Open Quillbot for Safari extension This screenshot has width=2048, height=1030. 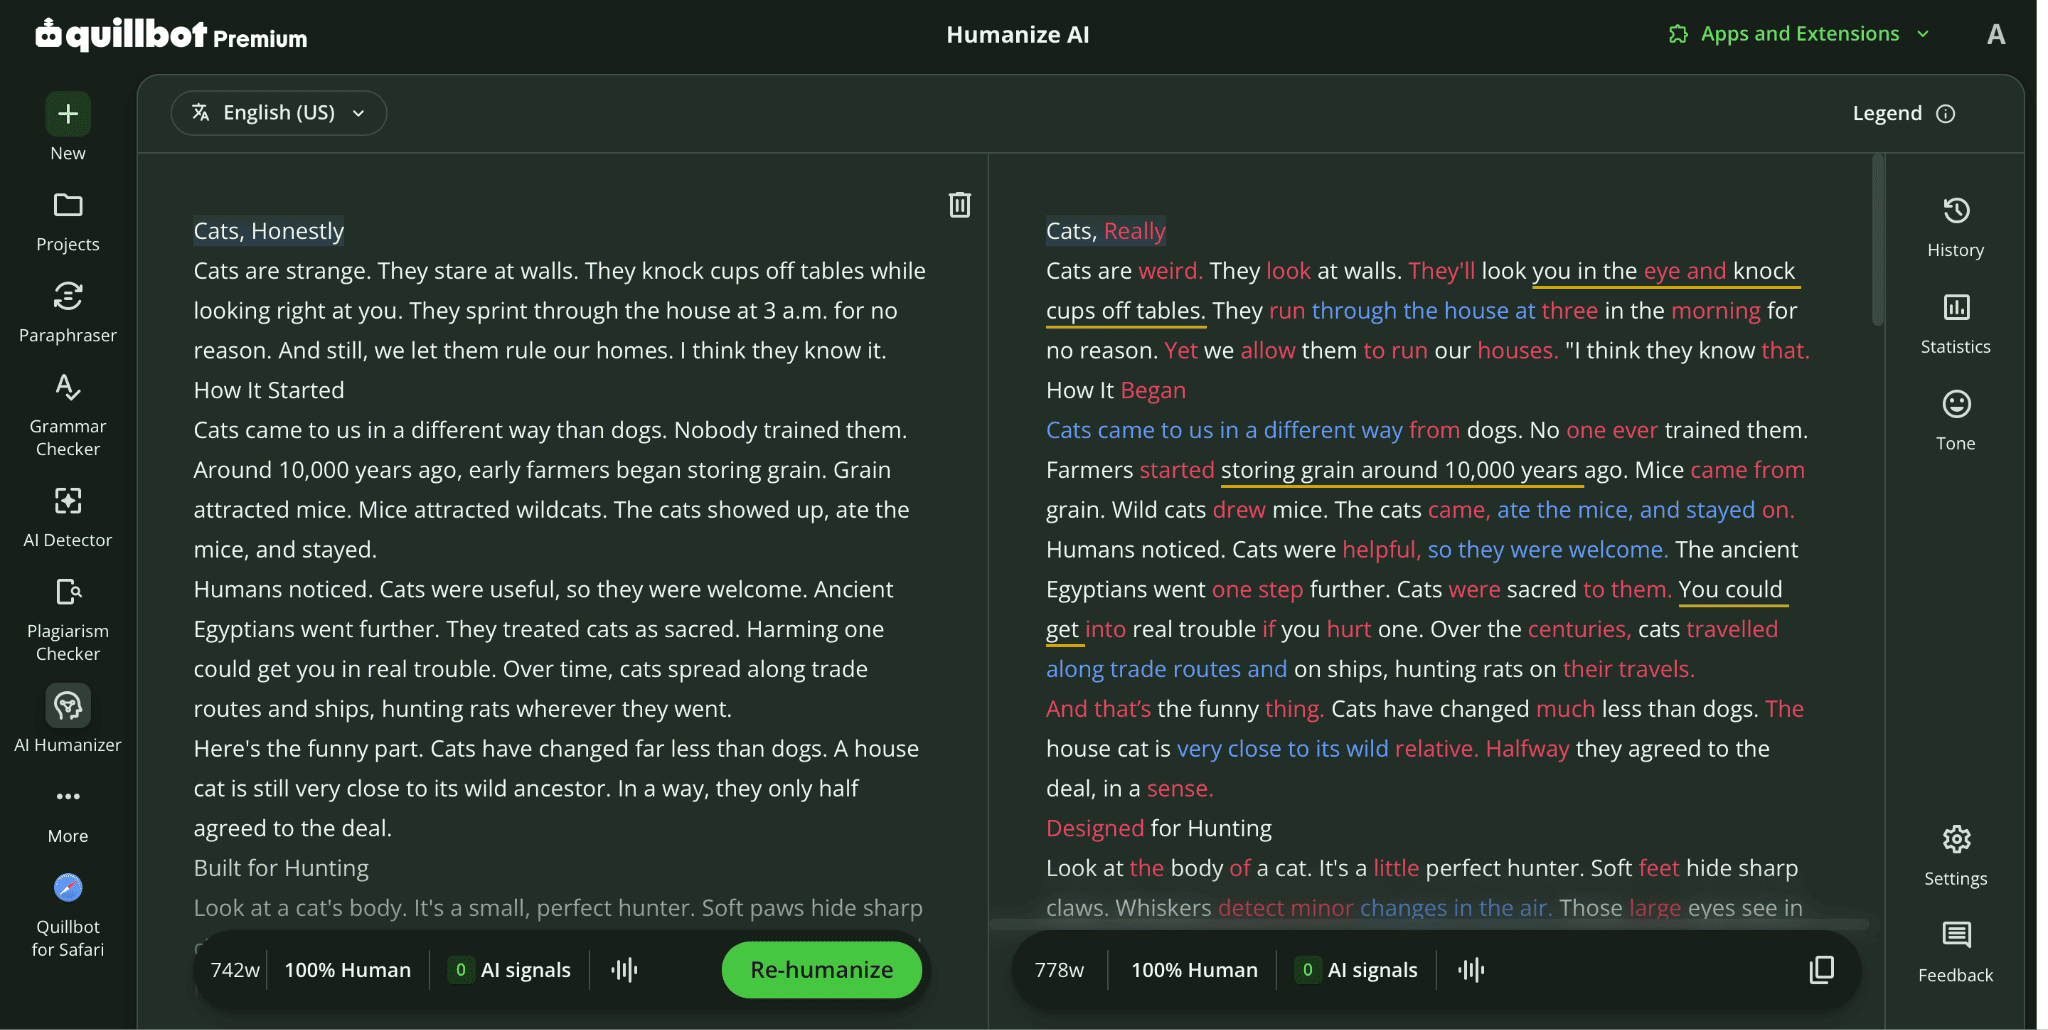coord(68,916)
